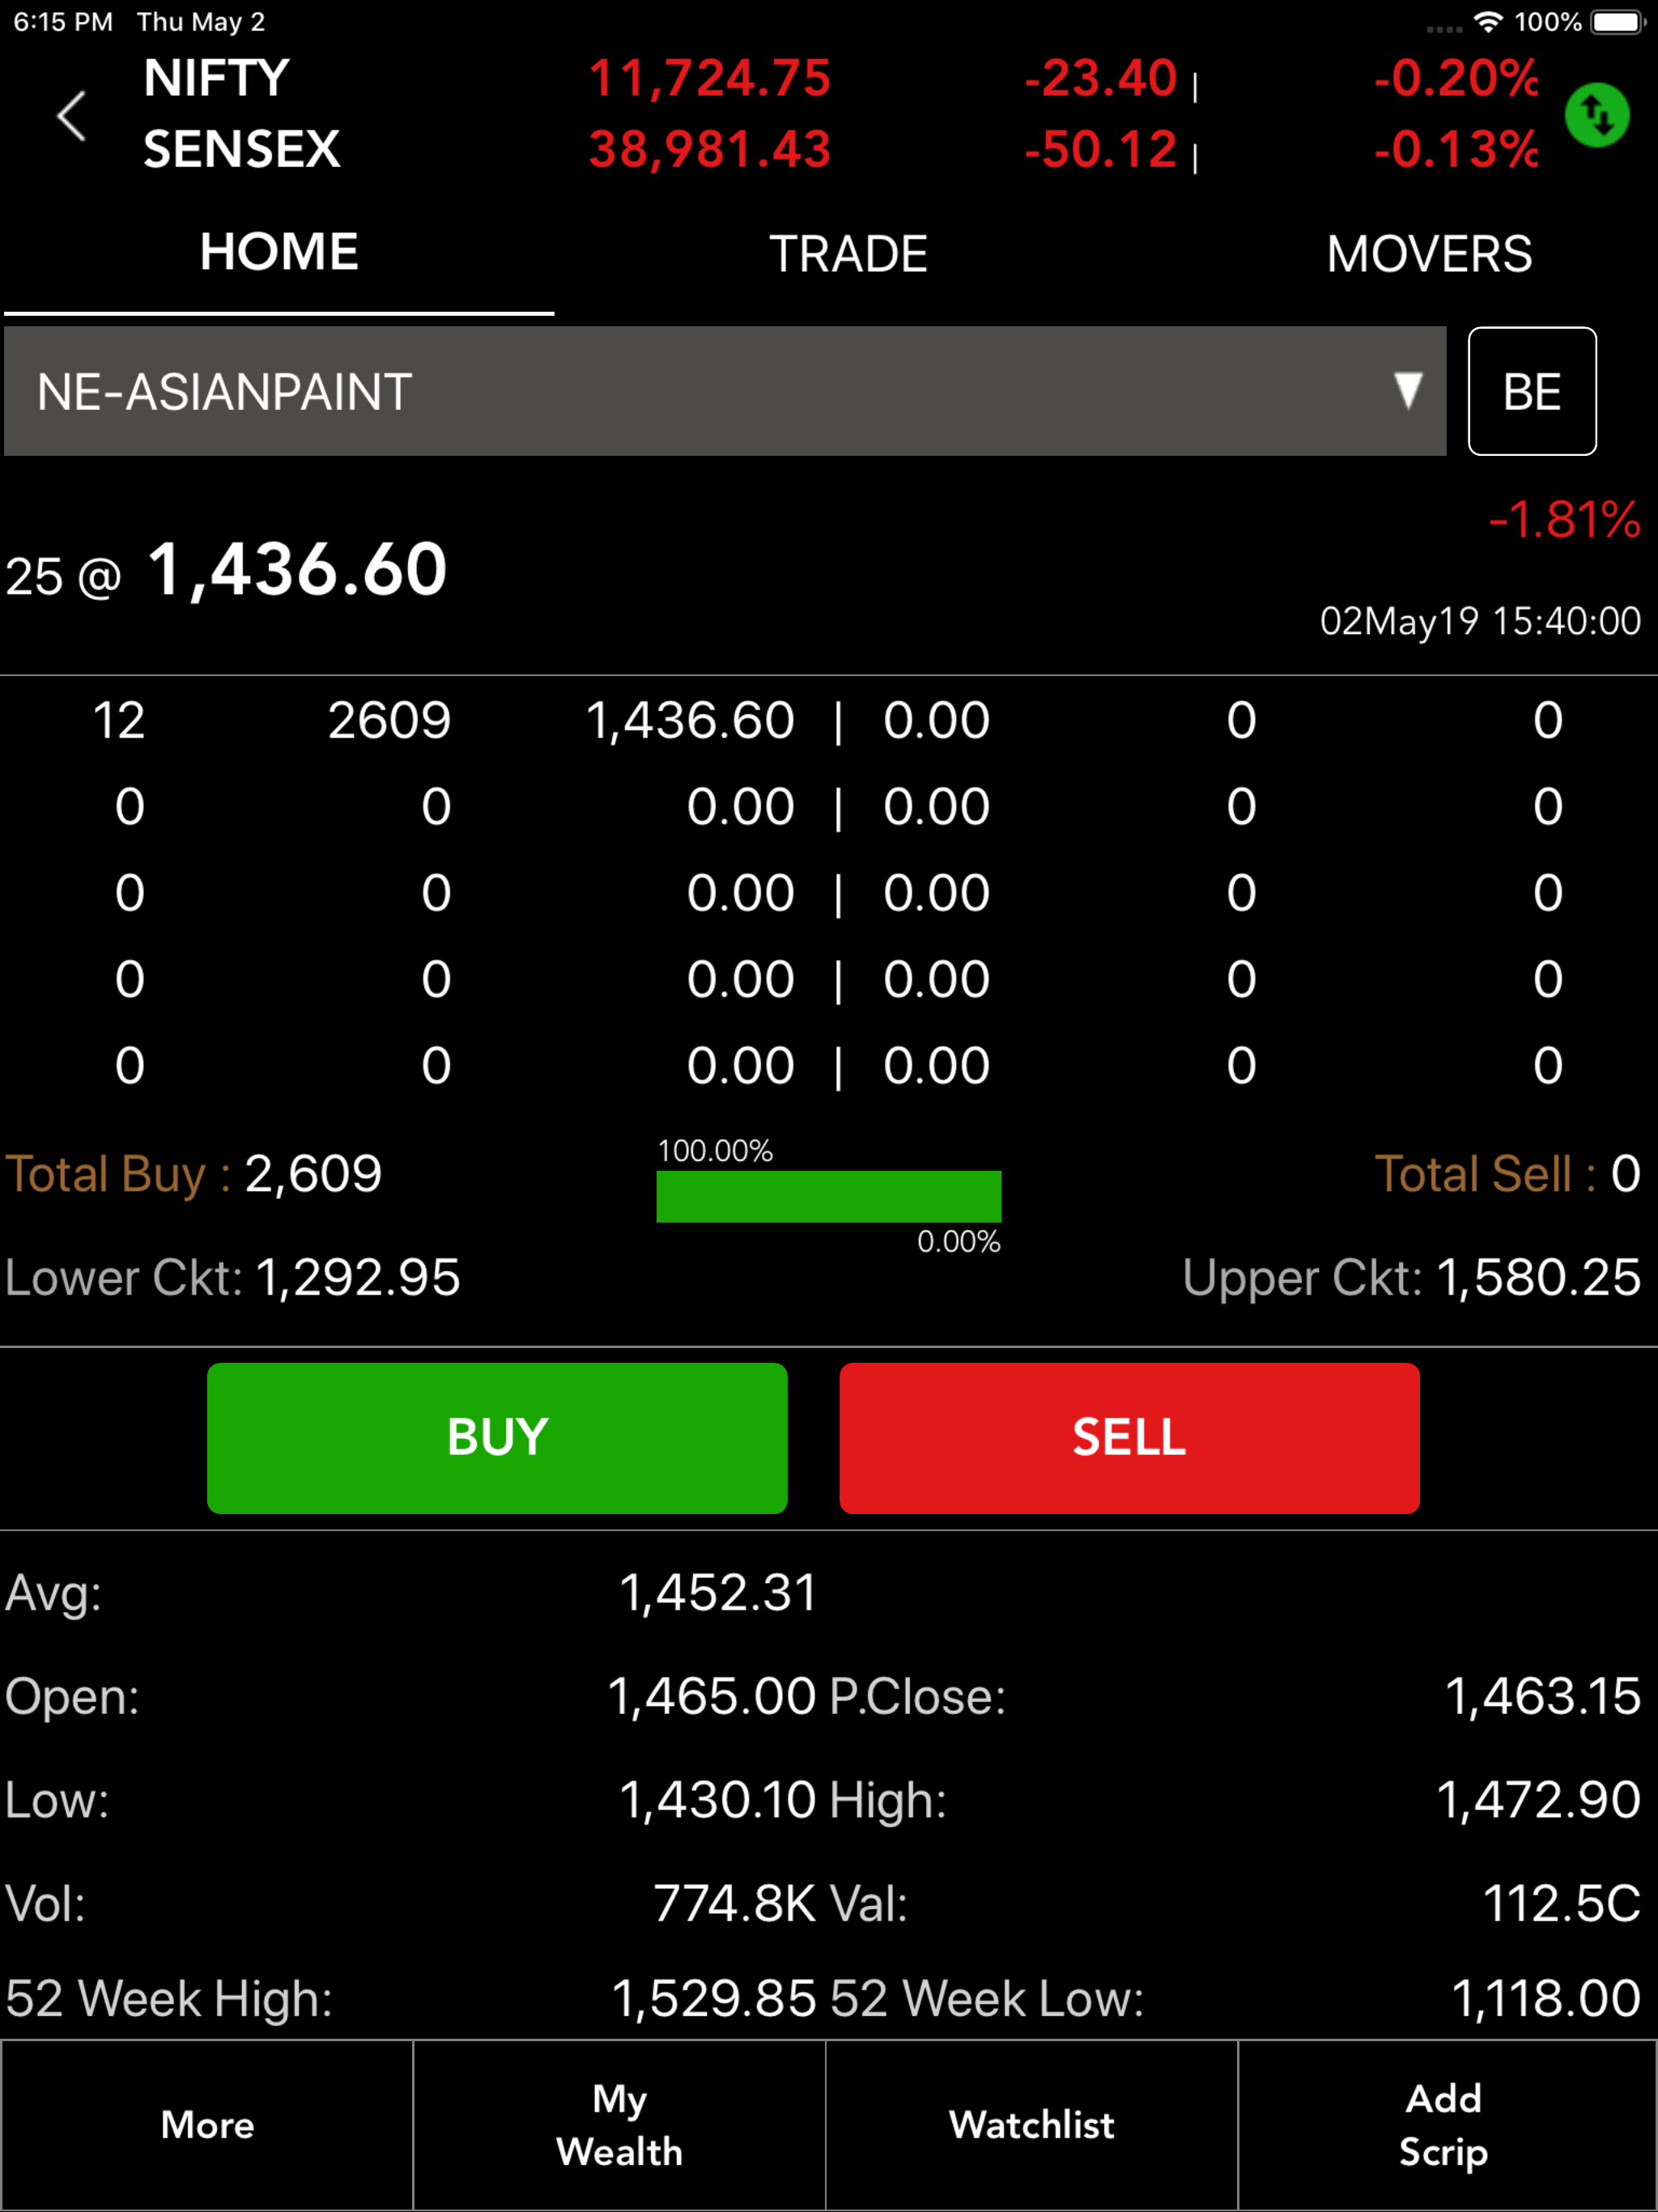The width and height of the screenshot is (1658, 2212).
Task: Tap NIFTY index value 11,724.75
Action: [x=709, y=79]
